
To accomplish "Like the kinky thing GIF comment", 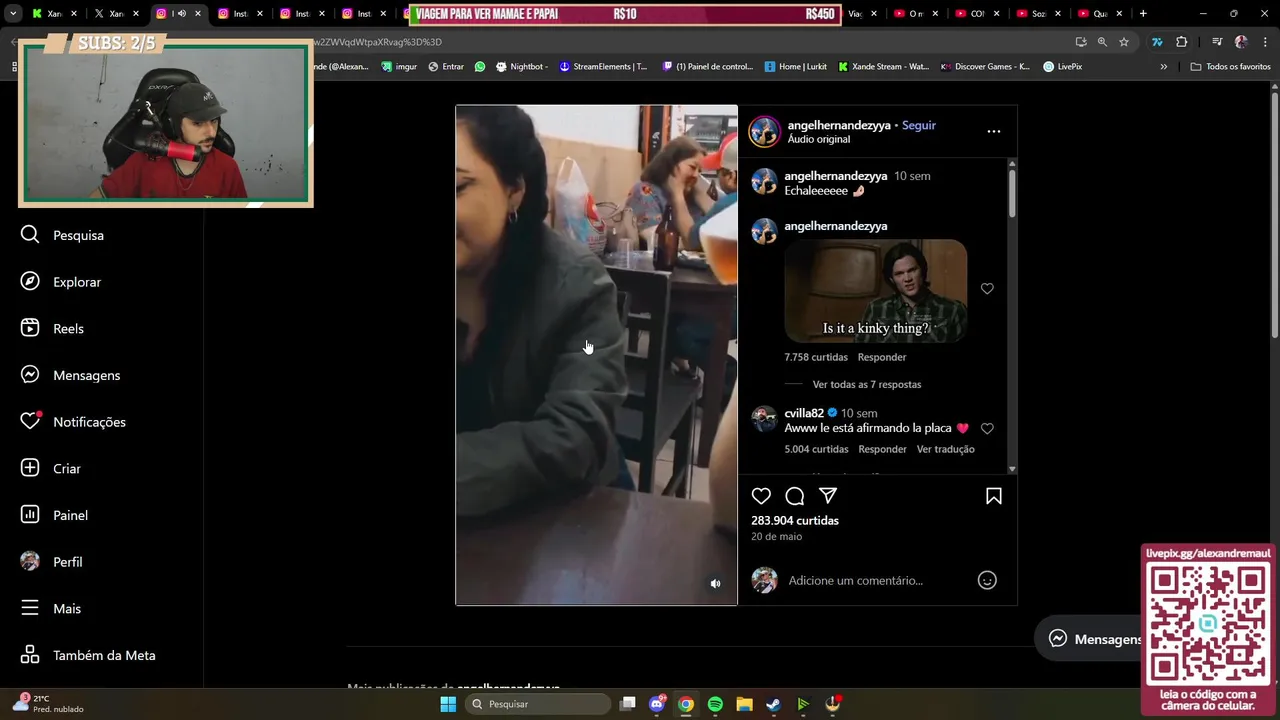I will coord(987,289).
